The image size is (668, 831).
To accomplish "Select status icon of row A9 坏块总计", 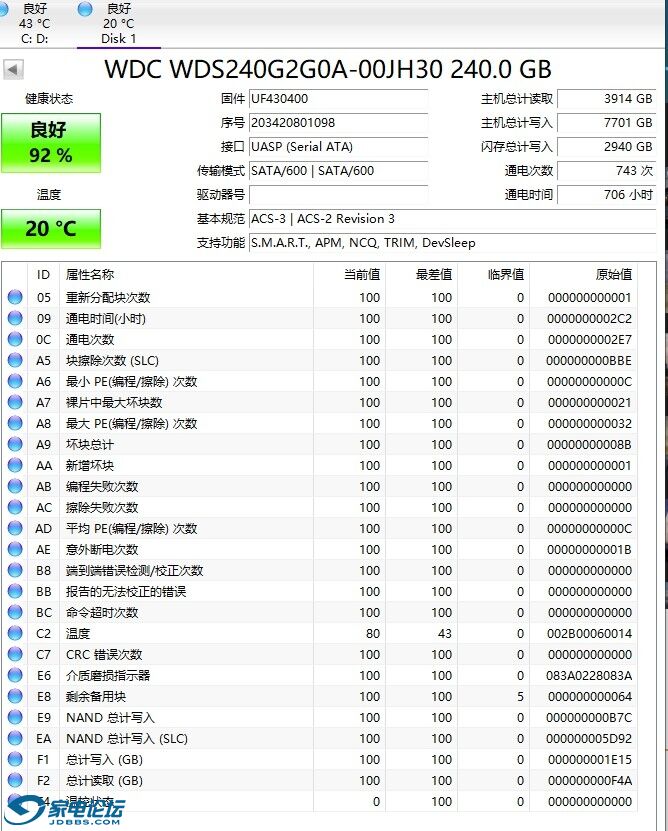I will pyautogui.click(x=15, y=444).
